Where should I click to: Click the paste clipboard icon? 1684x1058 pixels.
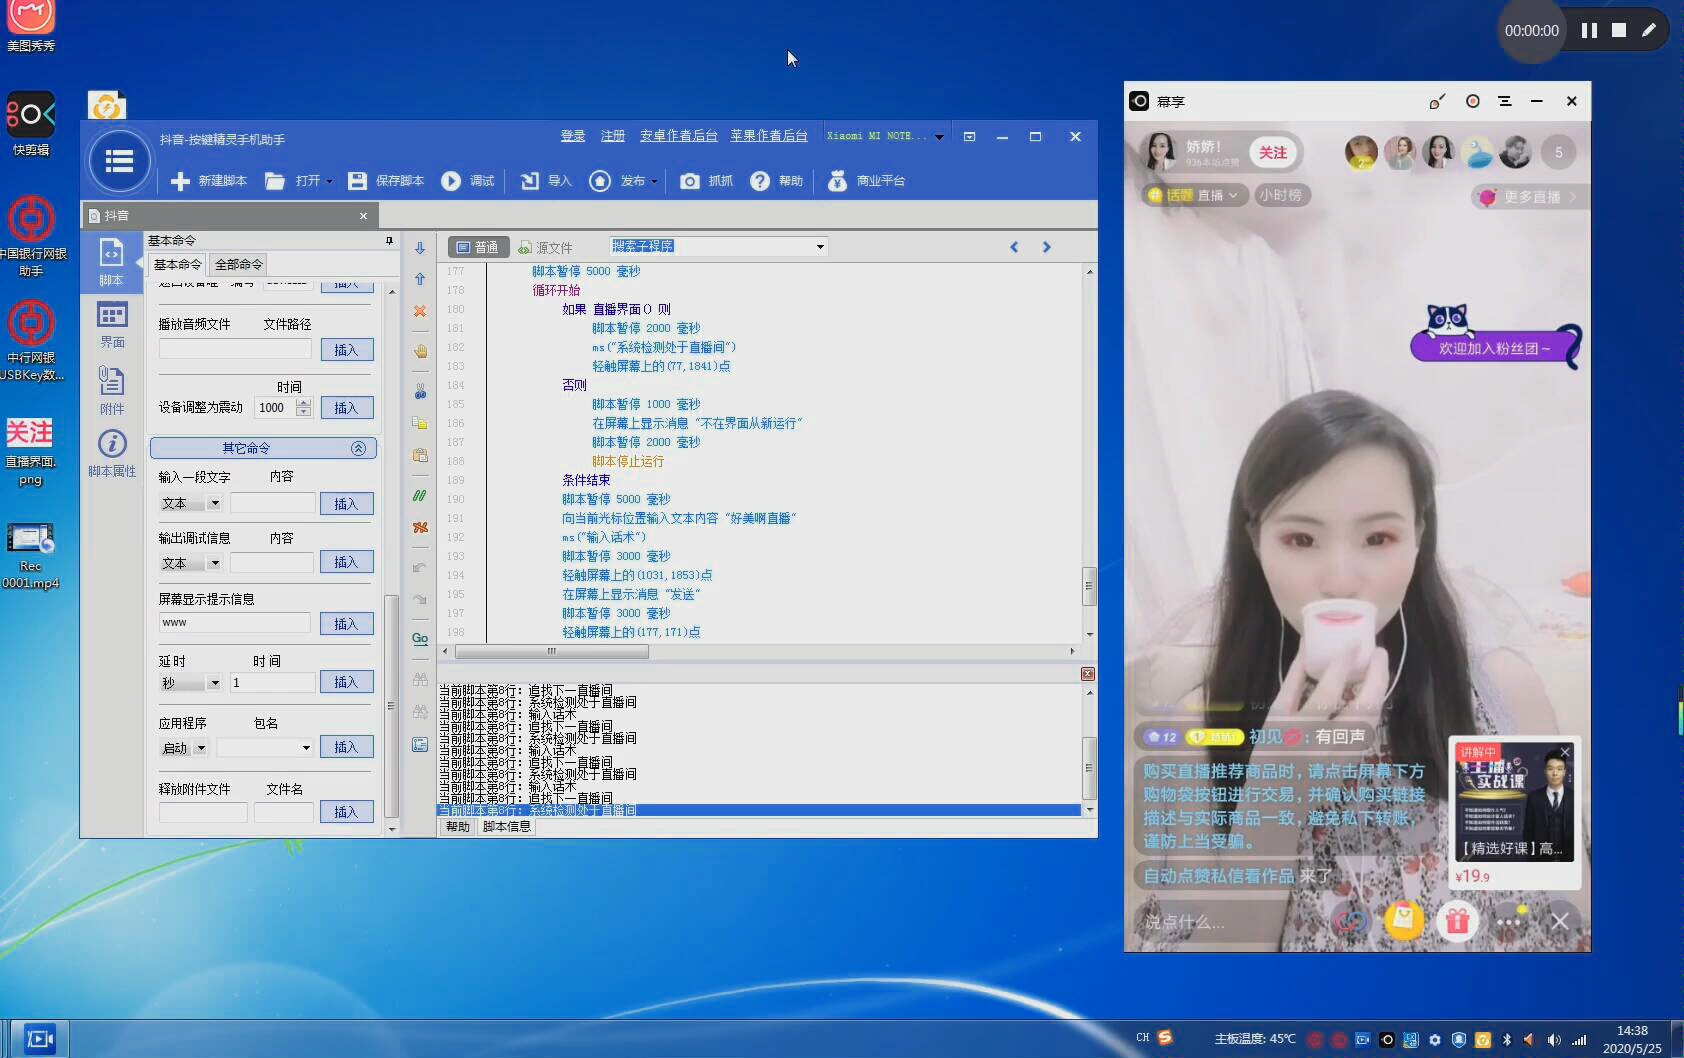click(x=420, y=455)
